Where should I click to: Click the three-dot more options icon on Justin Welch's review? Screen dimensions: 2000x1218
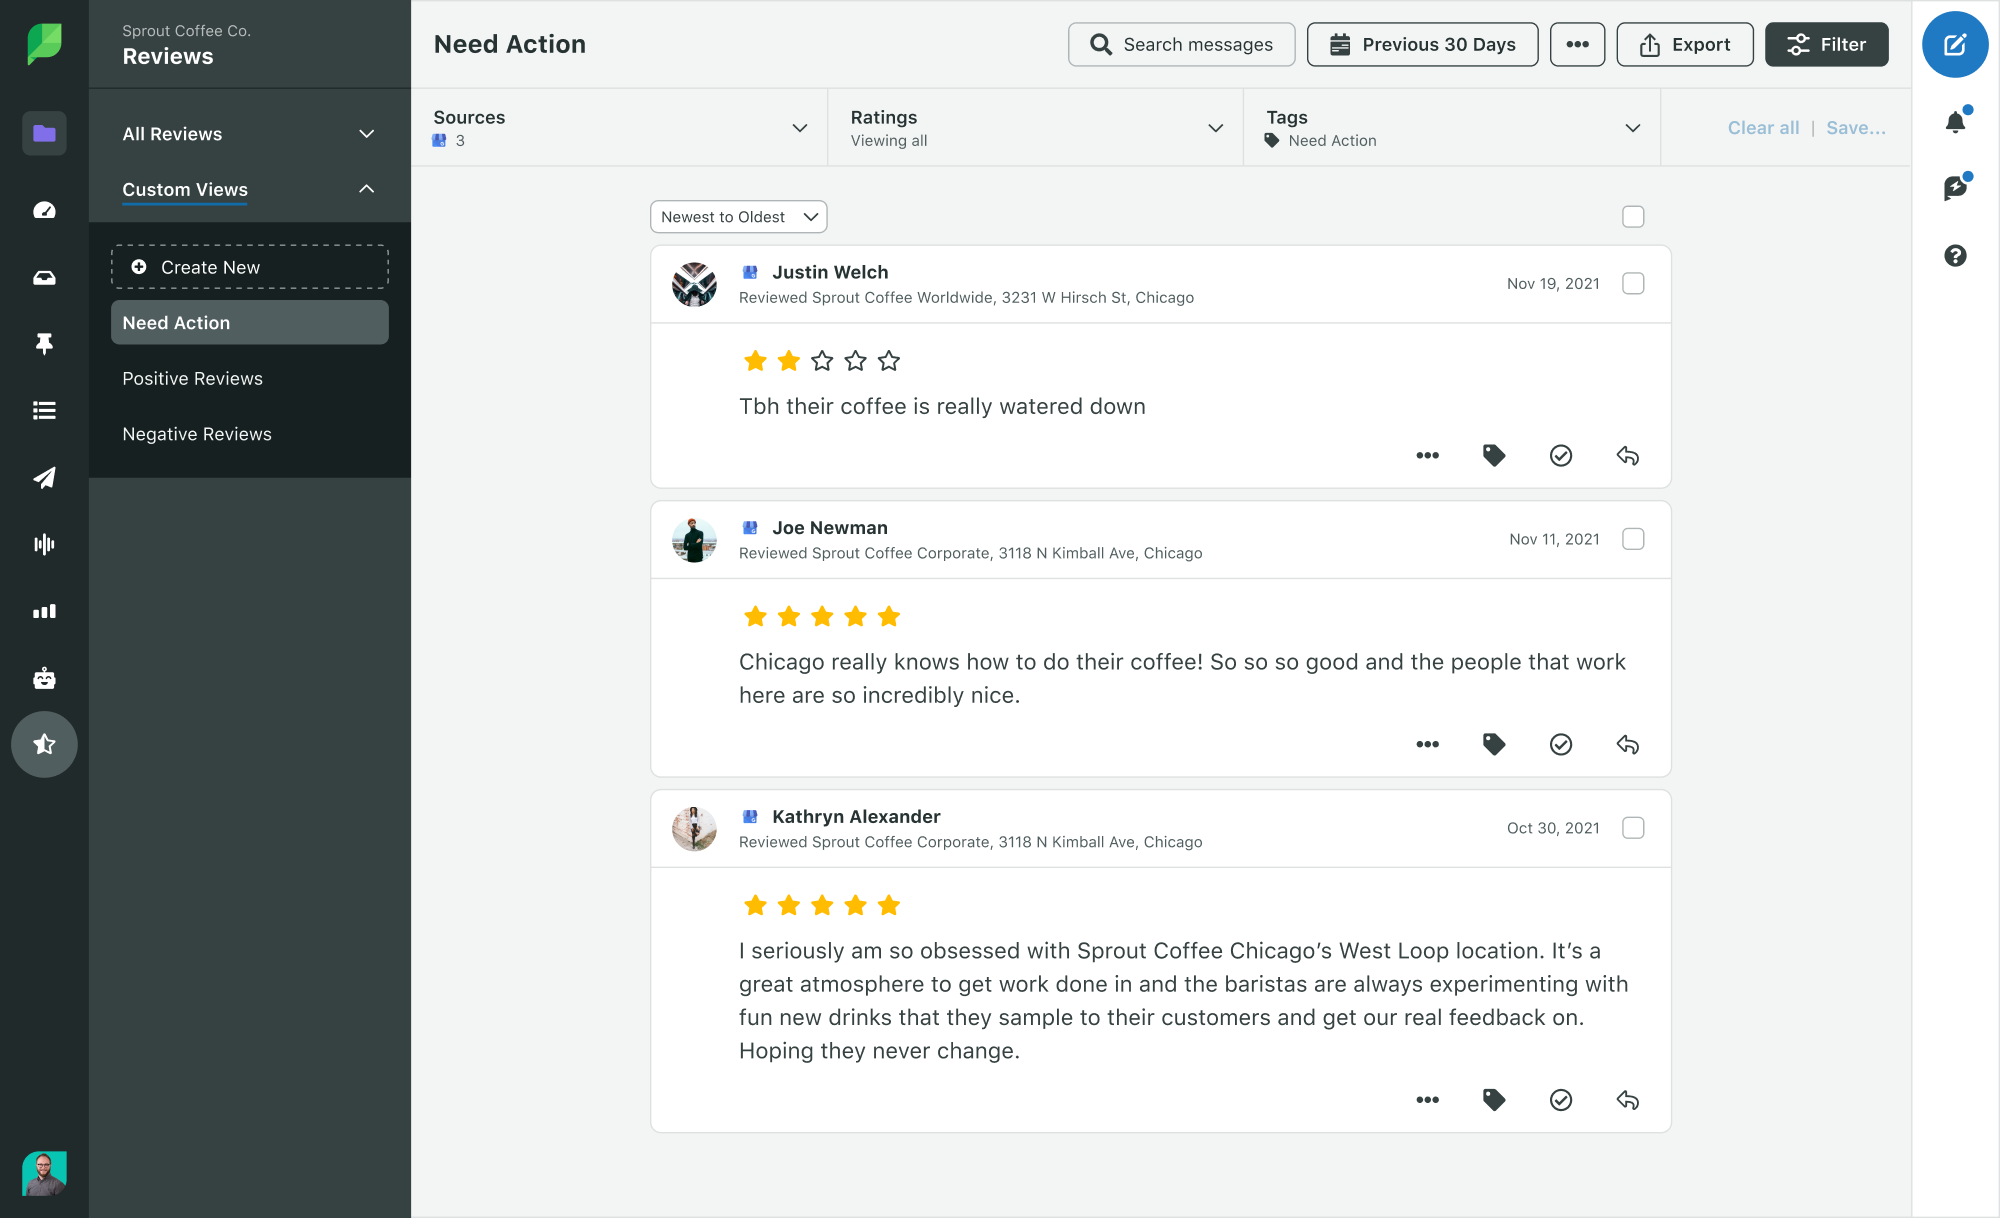coord(1429,456)
